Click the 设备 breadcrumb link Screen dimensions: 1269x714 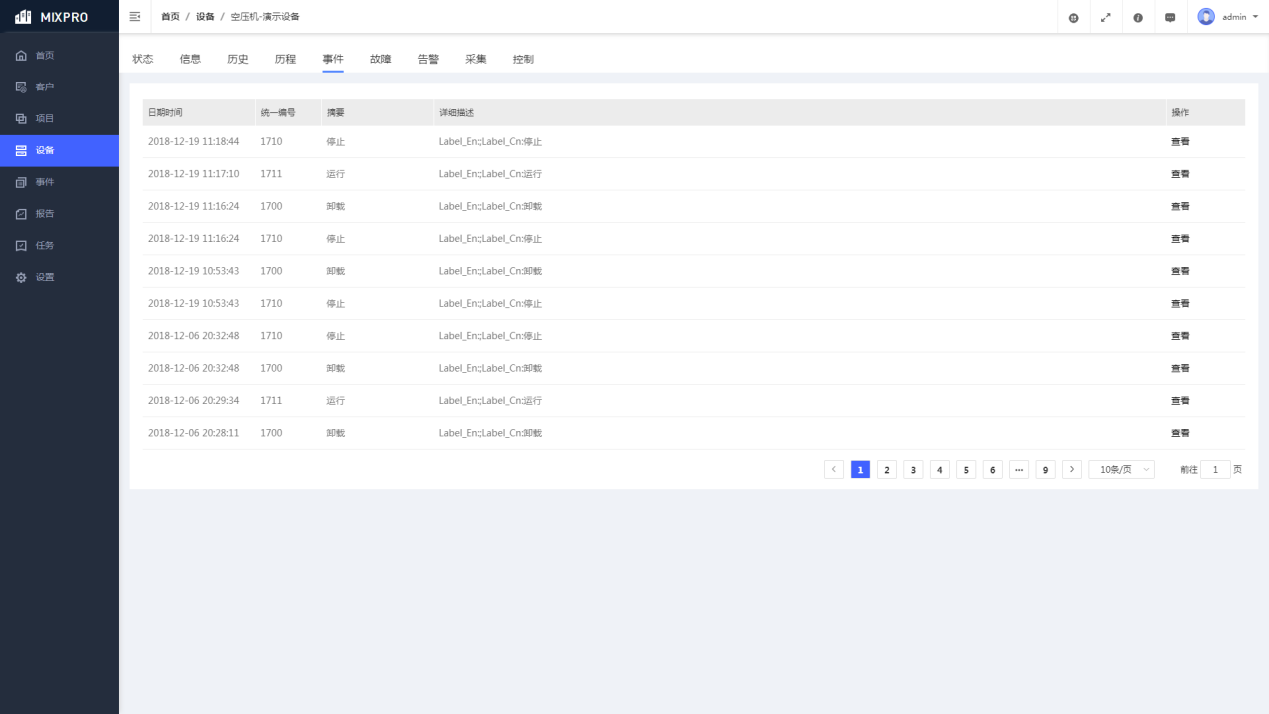pos(205,17)
